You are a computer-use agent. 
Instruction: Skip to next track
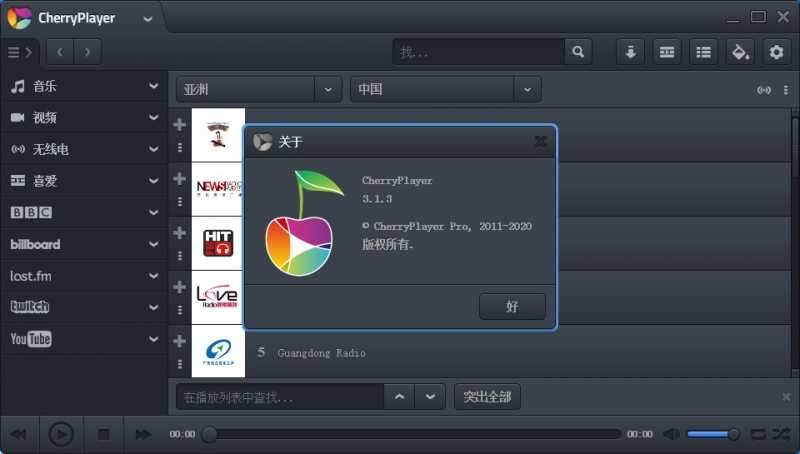click(x=143, y=435)
